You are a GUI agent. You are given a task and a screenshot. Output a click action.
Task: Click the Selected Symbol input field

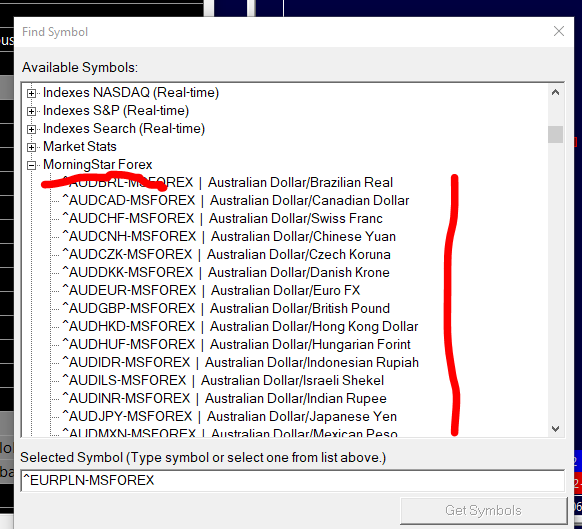coord(292,480)
